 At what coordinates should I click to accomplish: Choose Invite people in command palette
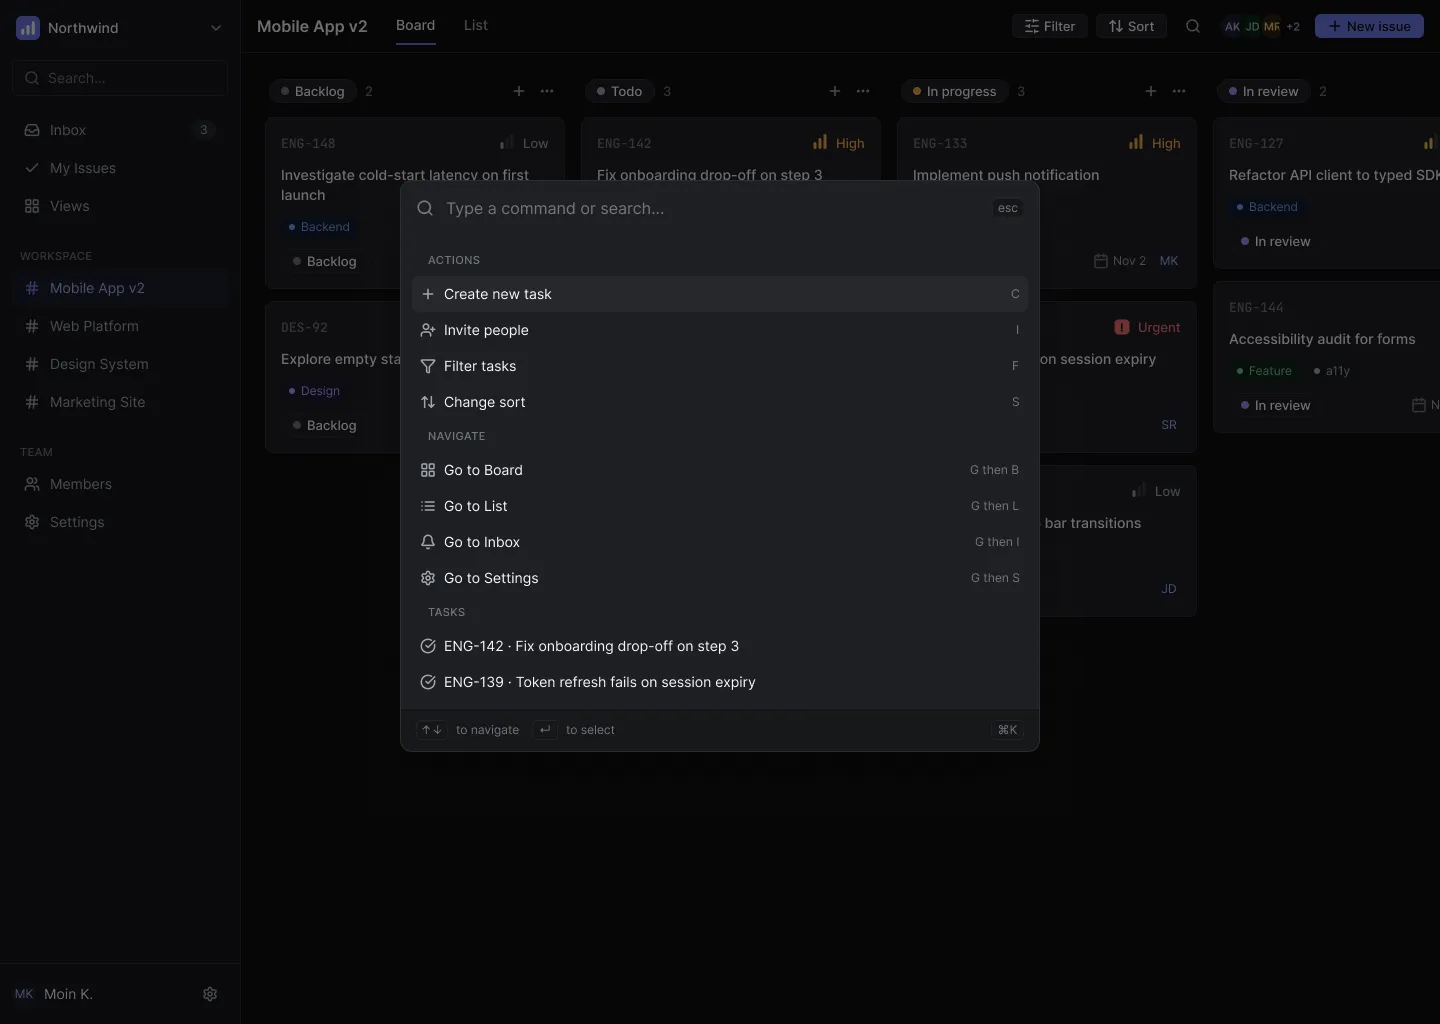(x=720, y=330)
